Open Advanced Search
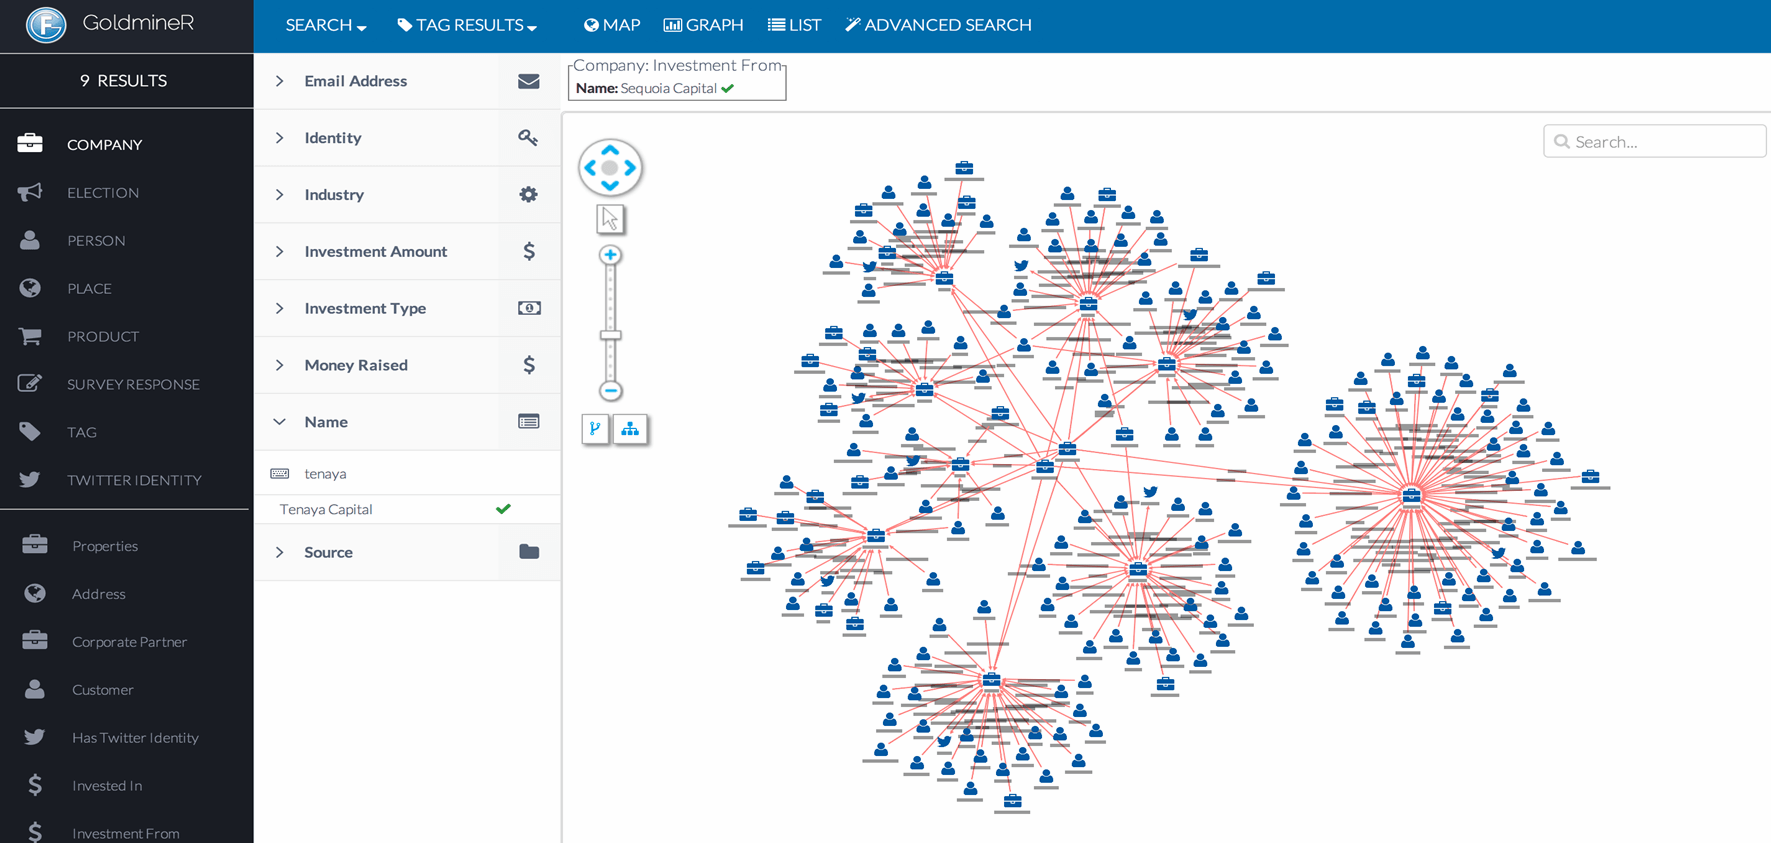 938,25
